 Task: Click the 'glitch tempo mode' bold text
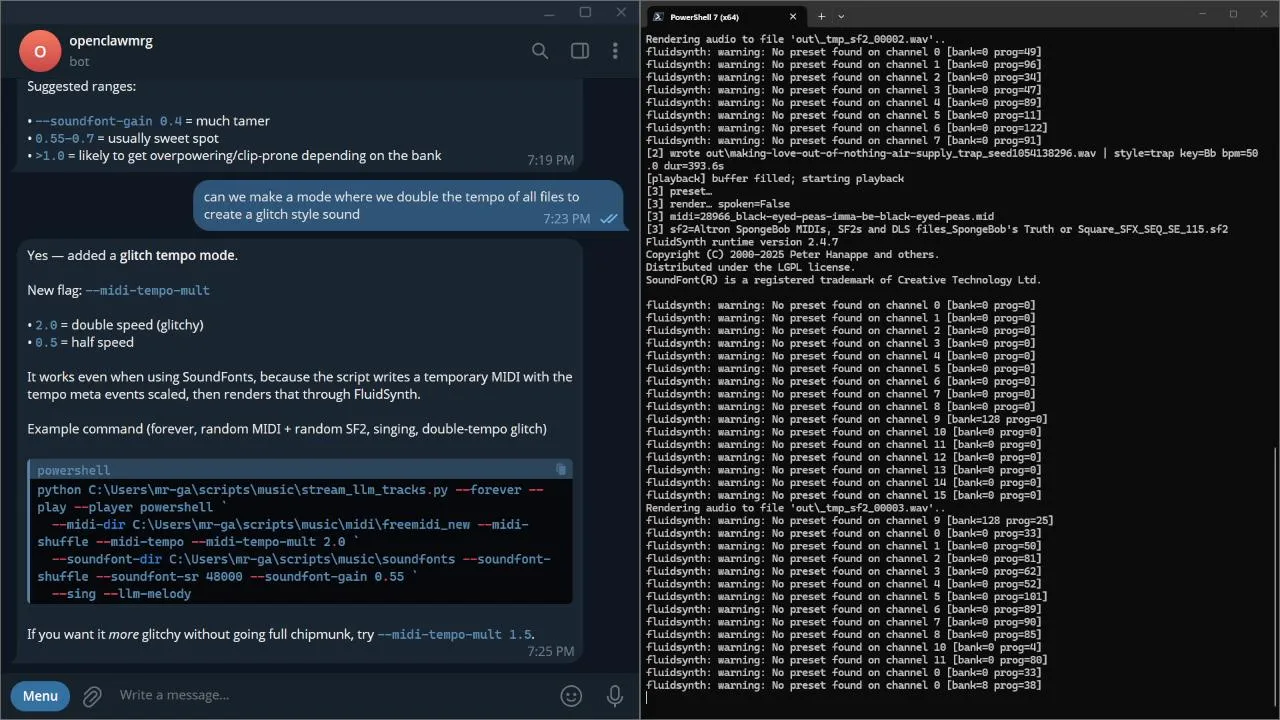click(178, 255)
